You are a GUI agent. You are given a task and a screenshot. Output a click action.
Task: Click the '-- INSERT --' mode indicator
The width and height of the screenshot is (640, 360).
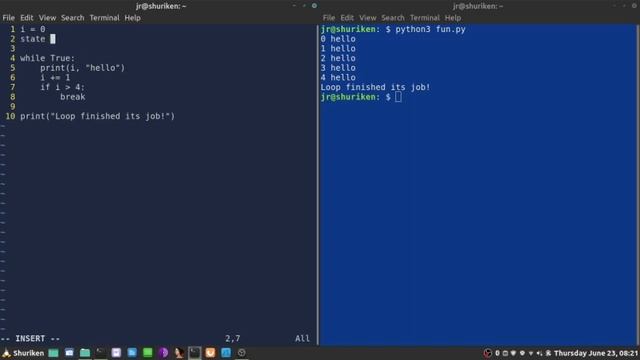point(31,339)
